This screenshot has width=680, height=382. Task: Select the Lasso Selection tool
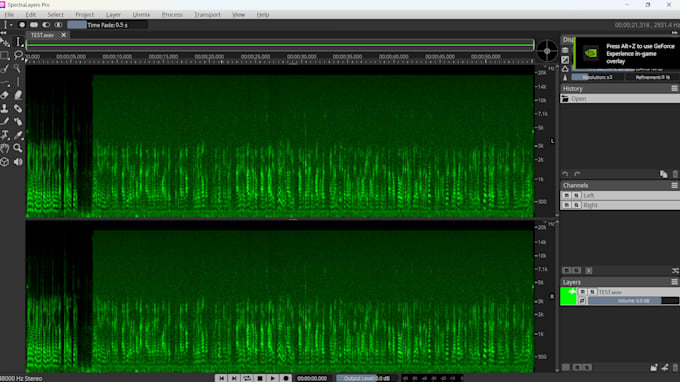tap(18, 55)
